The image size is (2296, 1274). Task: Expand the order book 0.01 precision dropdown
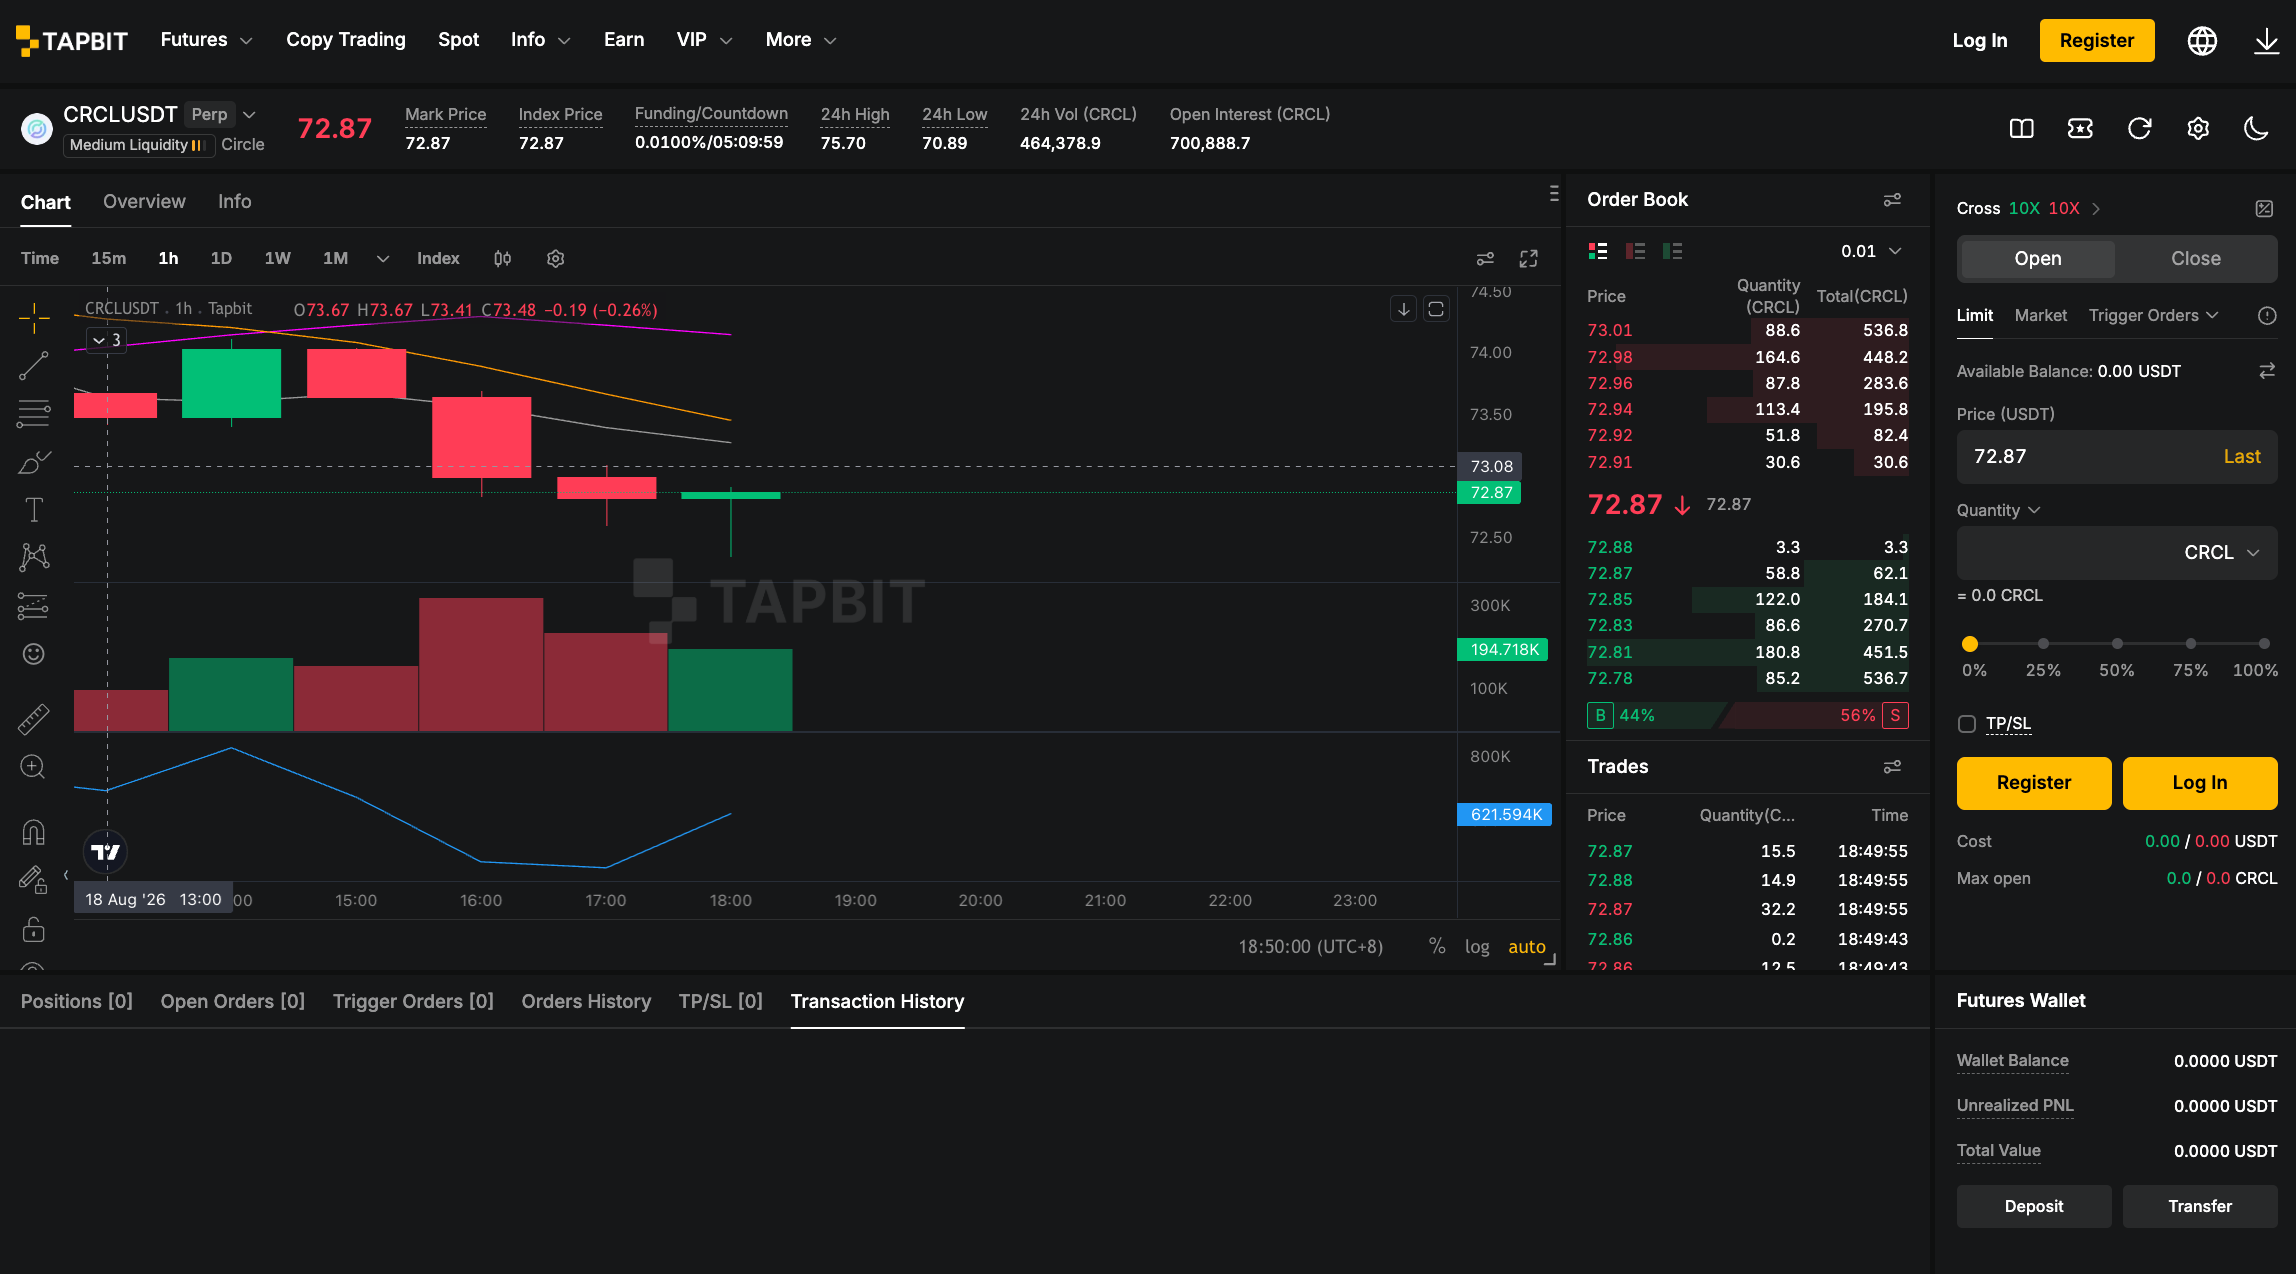coord(1871,251)
